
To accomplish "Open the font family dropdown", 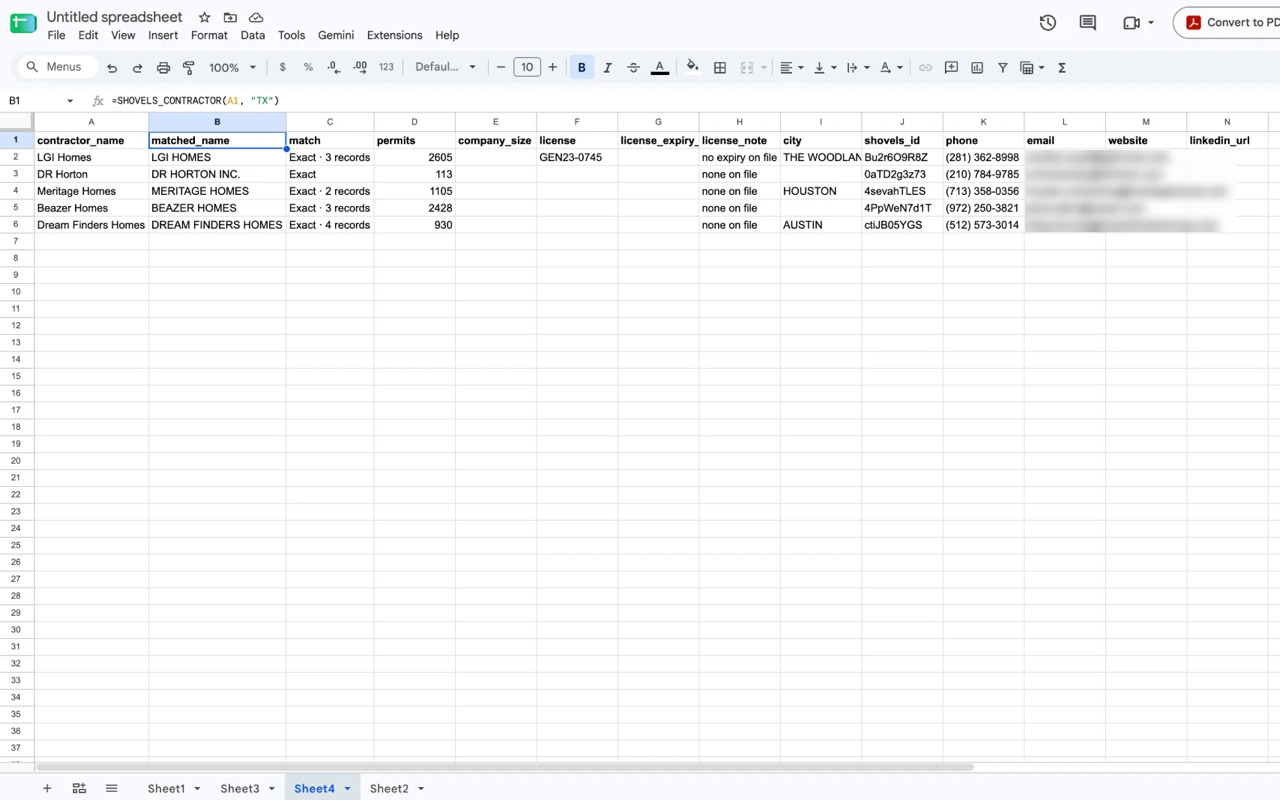I will pyautogui.click(x=446, y=68).
